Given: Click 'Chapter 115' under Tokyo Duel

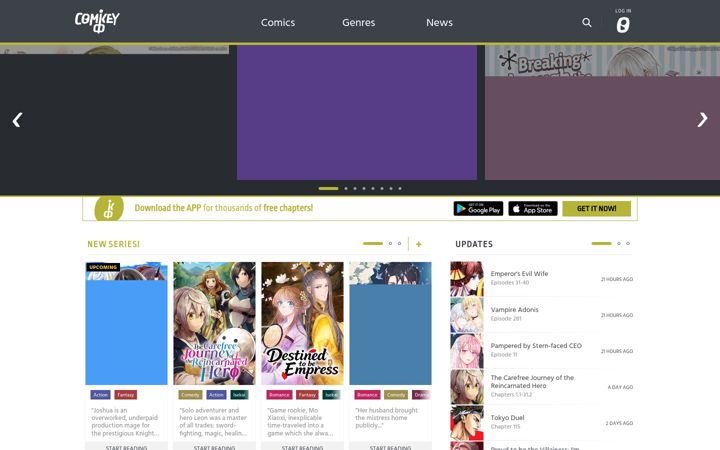Looking at the screenshot, I should [505, 427].
